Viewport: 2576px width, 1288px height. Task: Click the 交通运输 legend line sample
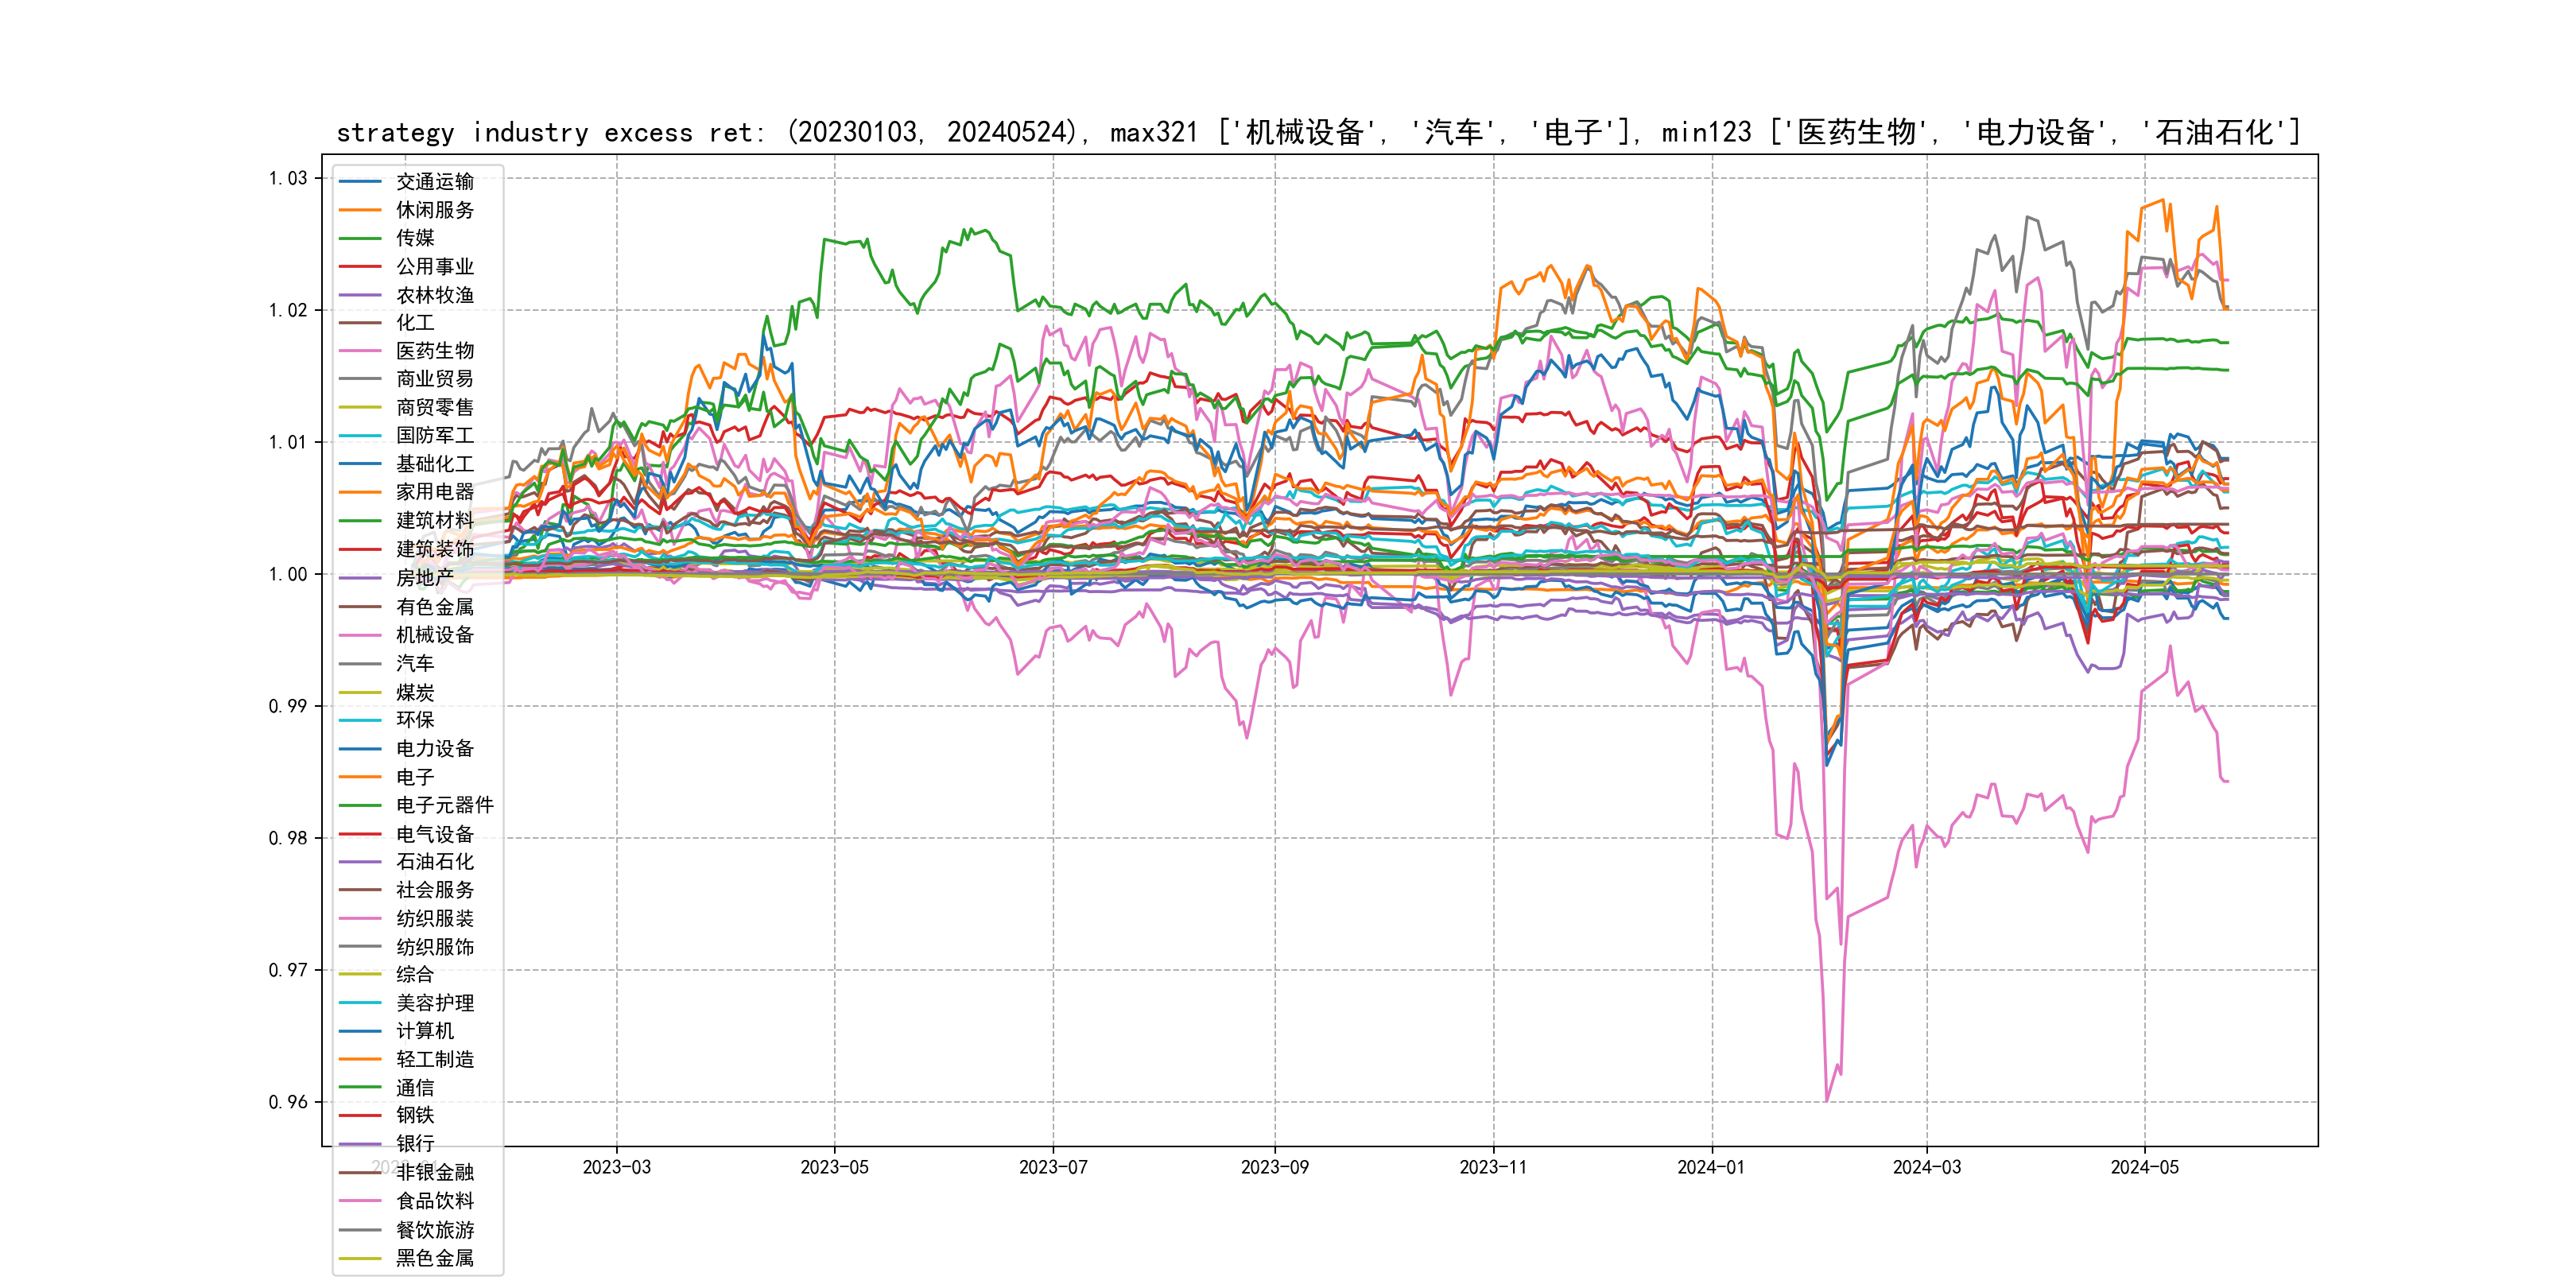(x=360, y=182)
